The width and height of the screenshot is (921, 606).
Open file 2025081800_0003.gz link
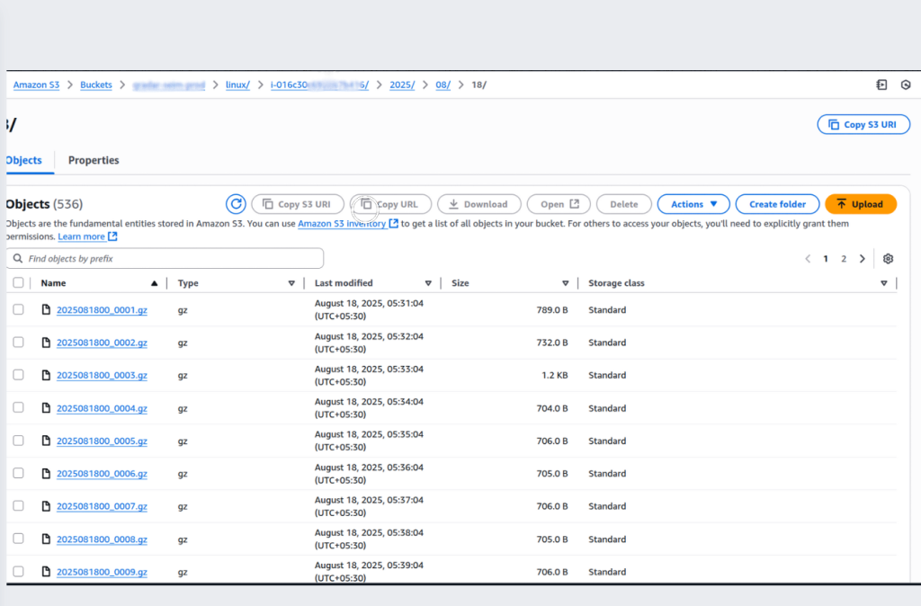pyautogui.click(x=102, y=375)
